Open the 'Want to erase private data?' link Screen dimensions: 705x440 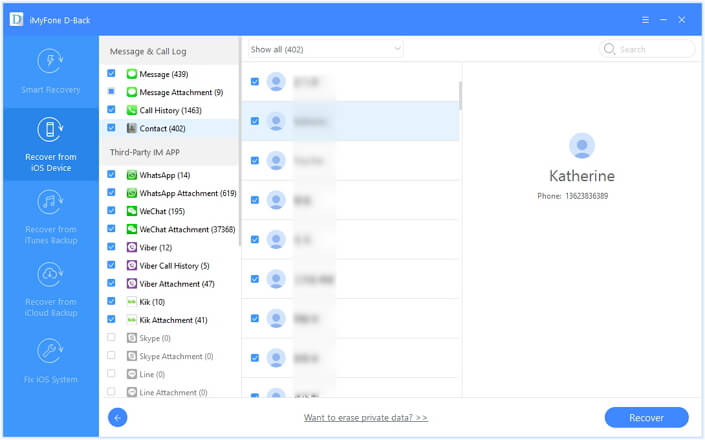click(366, 417)
